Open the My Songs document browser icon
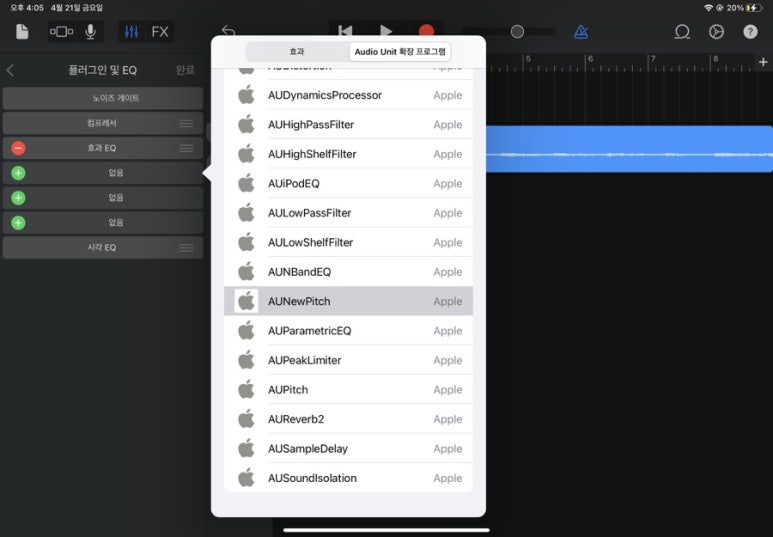This screenshot has width=773, height=537. coord(22,32)
